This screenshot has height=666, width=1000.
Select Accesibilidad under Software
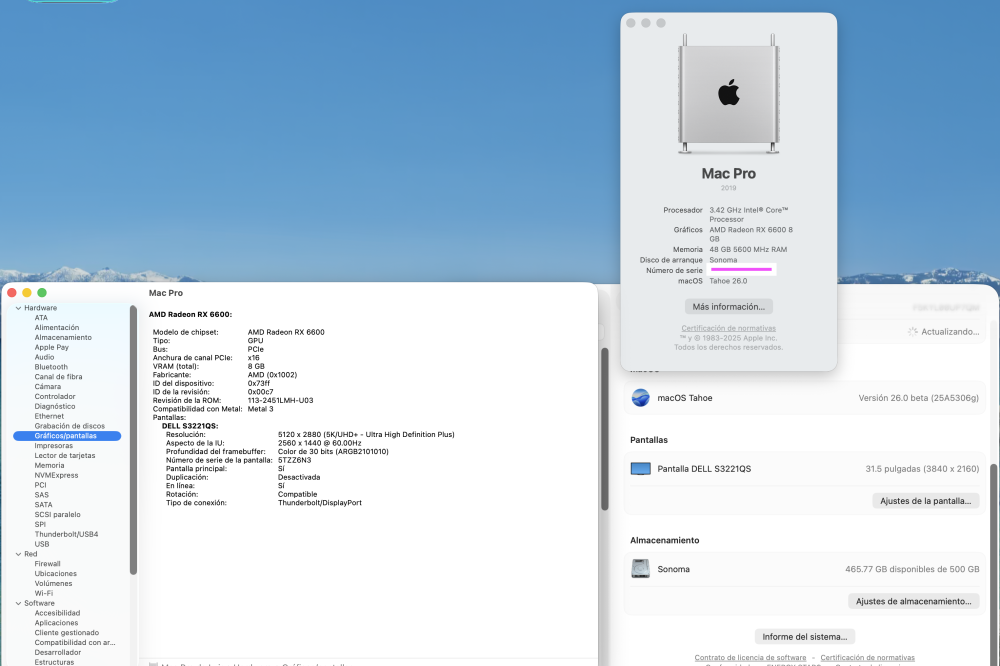[57, 613]
